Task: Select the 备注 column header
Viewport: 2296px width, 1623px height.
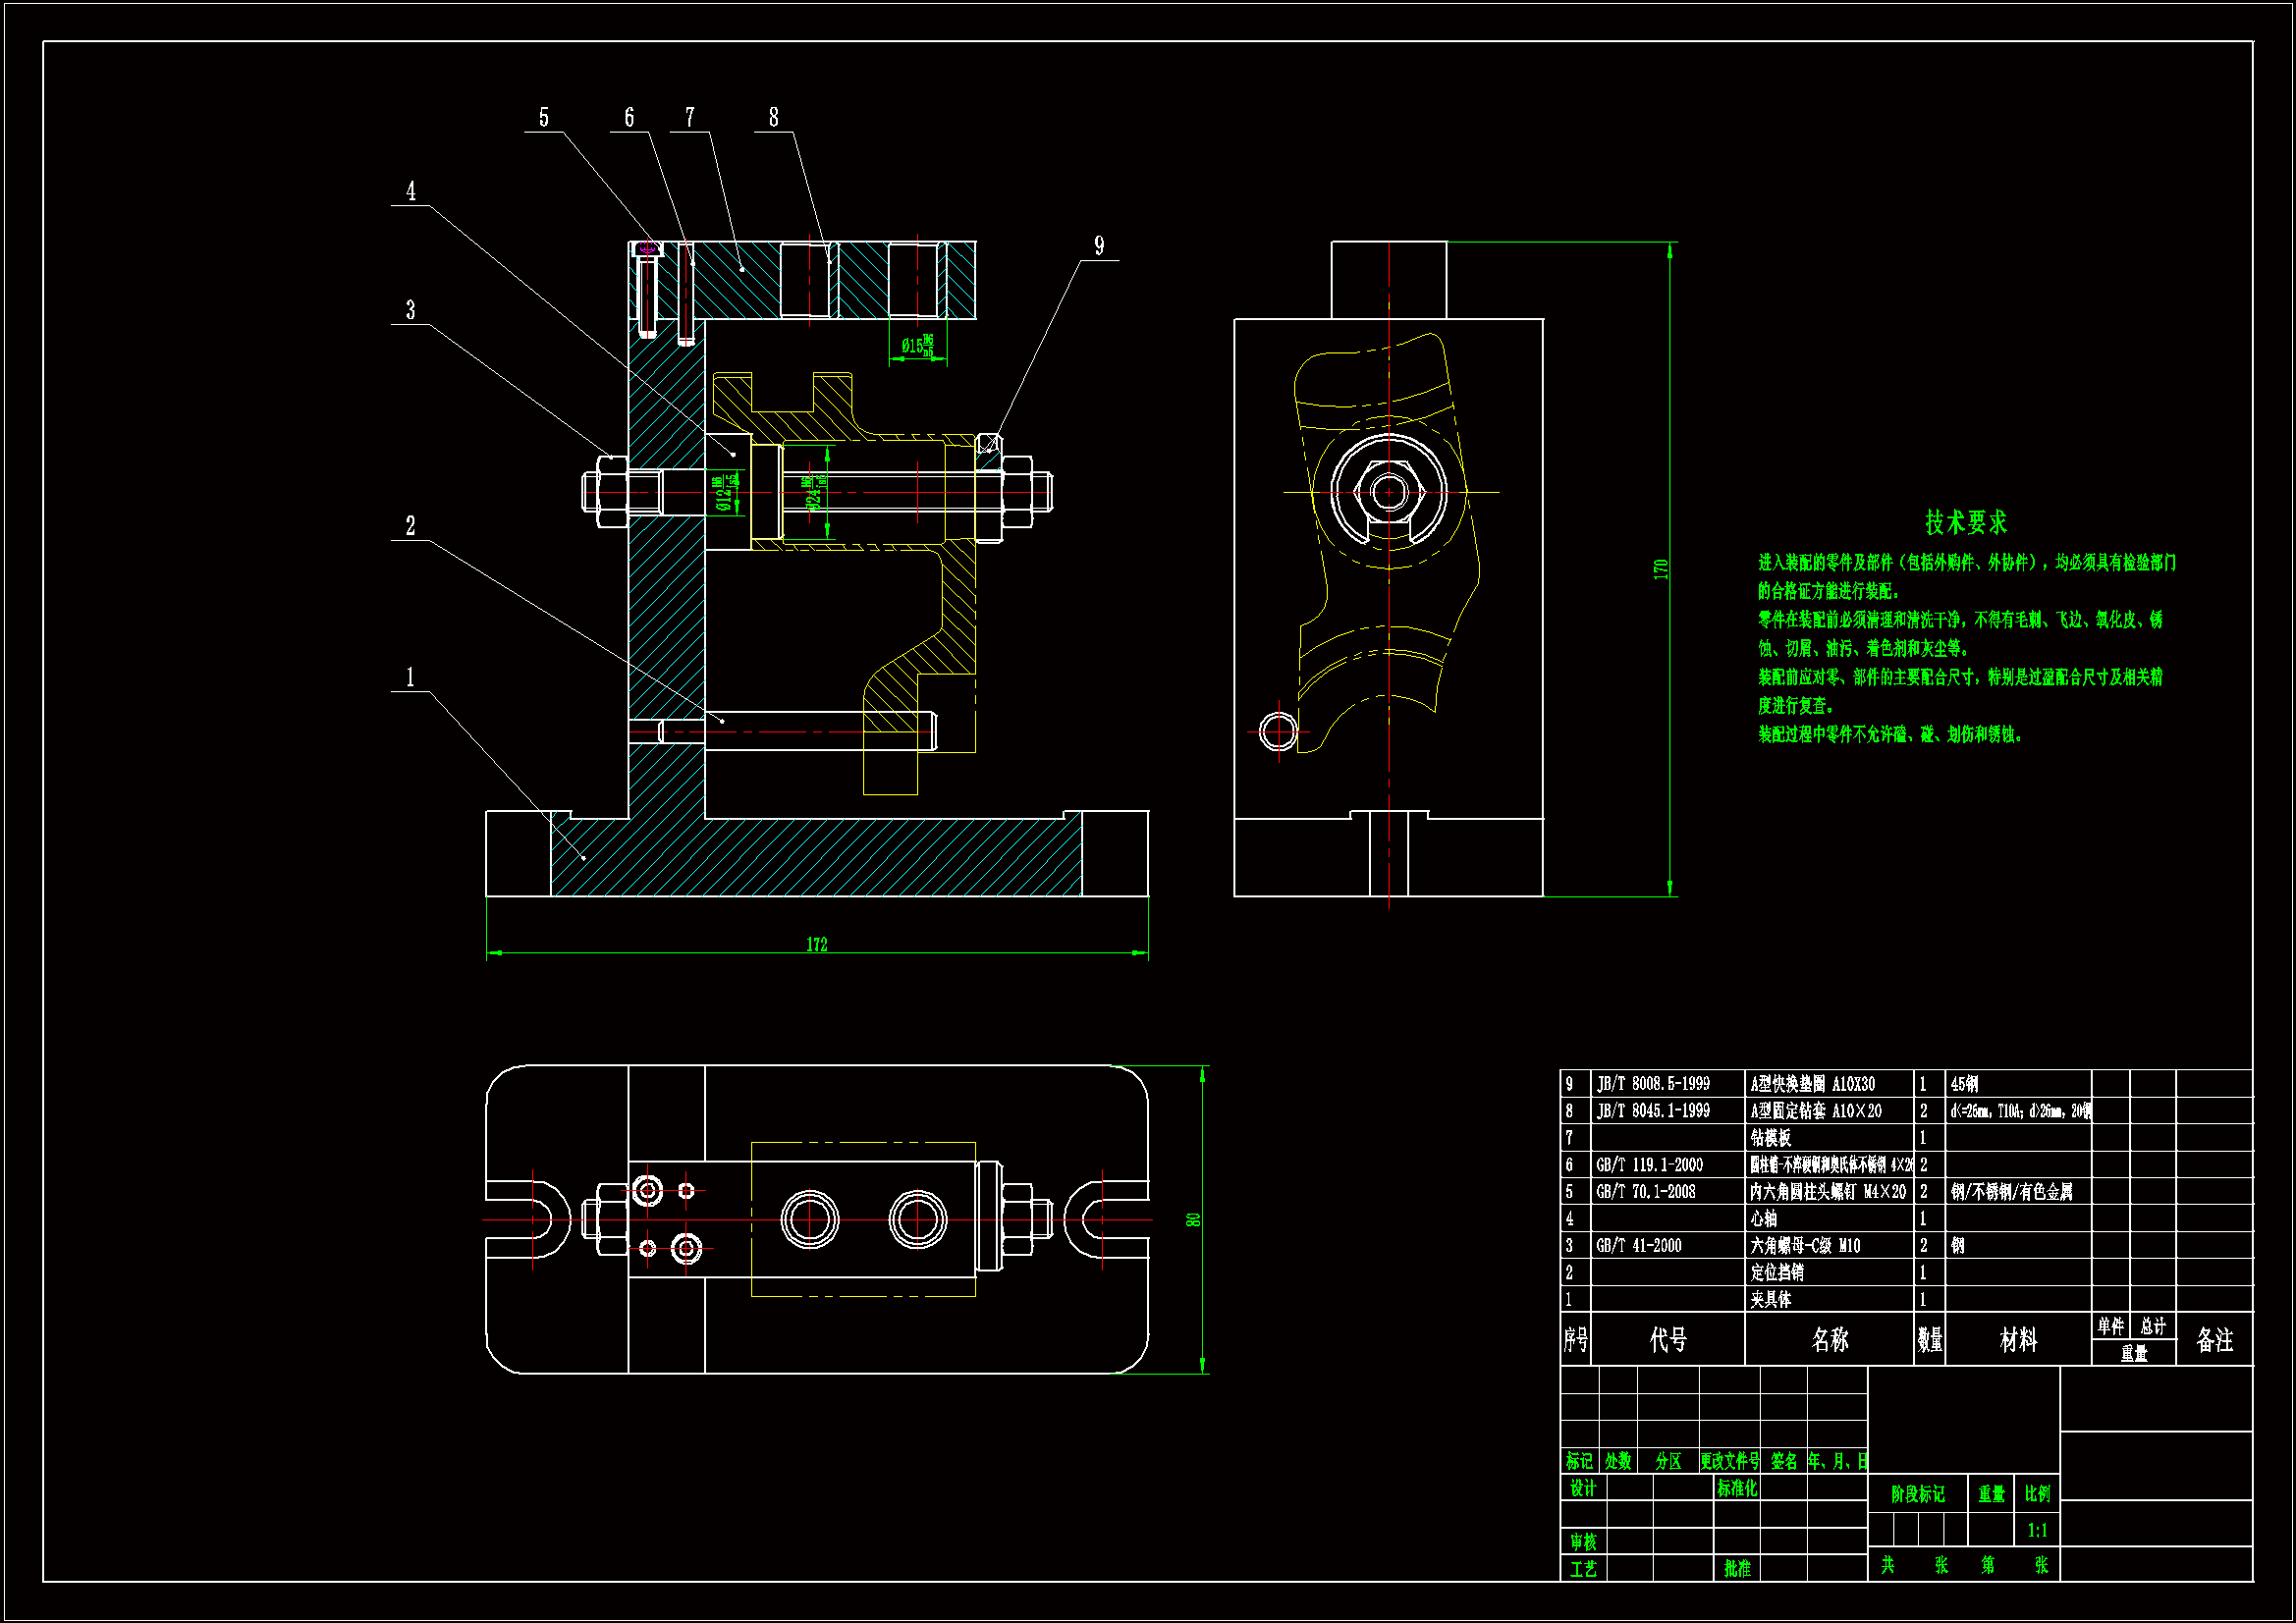Action: pos(2214,1340)
